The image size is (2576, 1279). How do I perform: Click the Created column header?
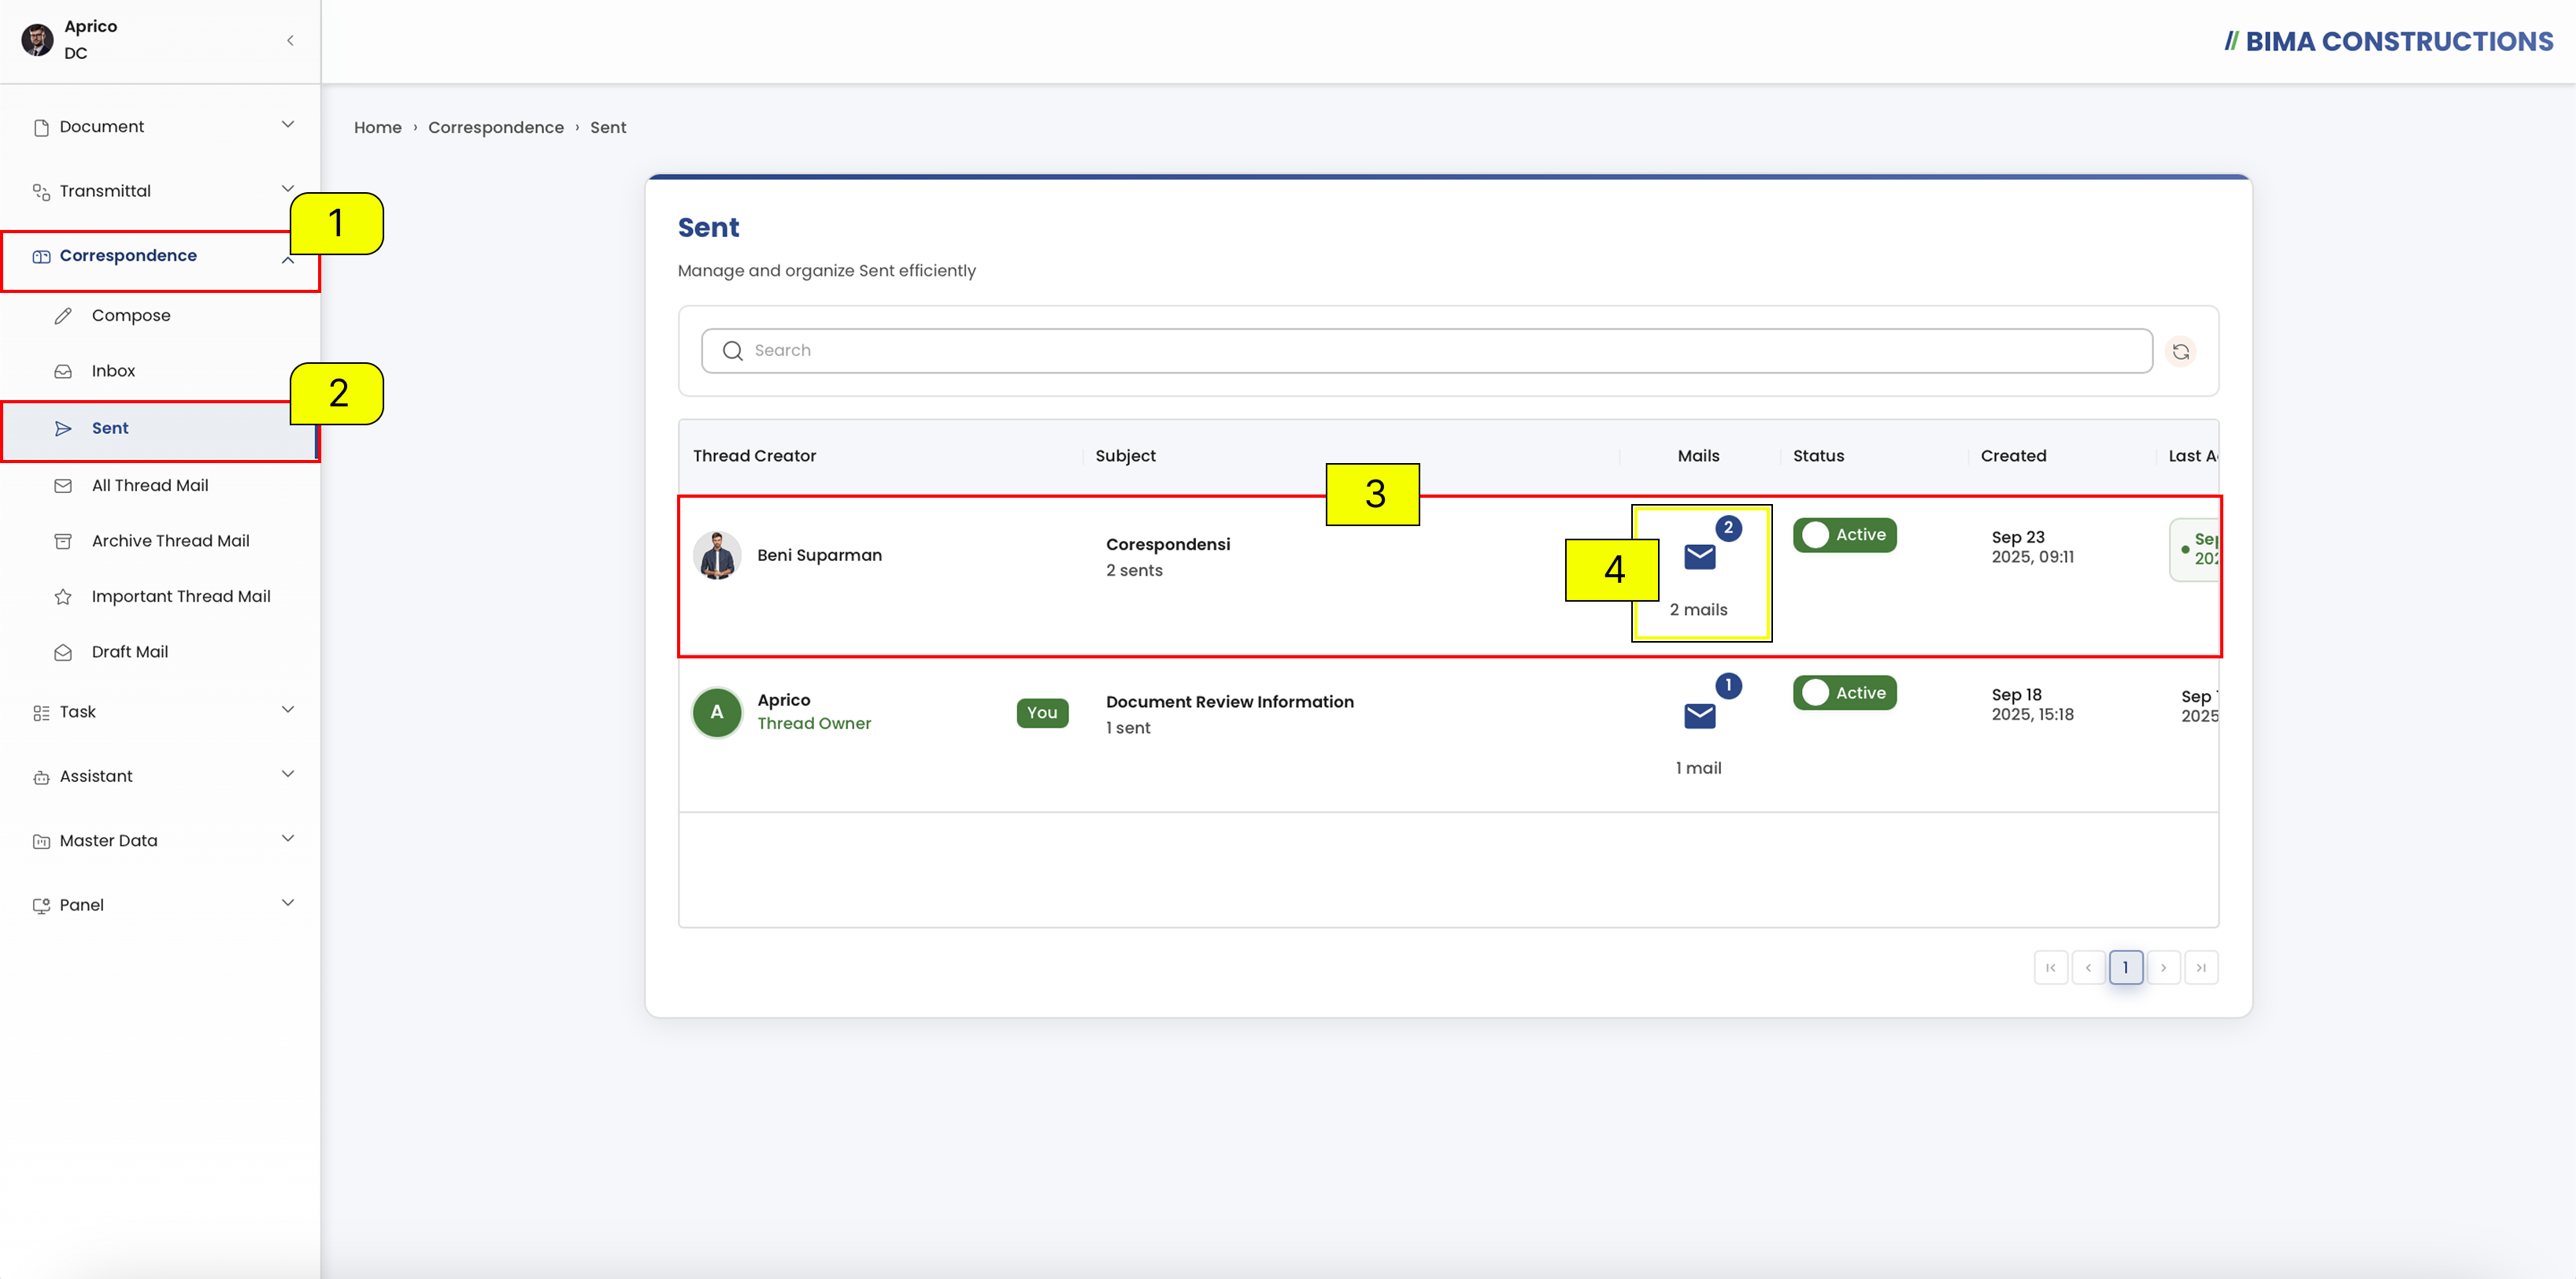2013,456
